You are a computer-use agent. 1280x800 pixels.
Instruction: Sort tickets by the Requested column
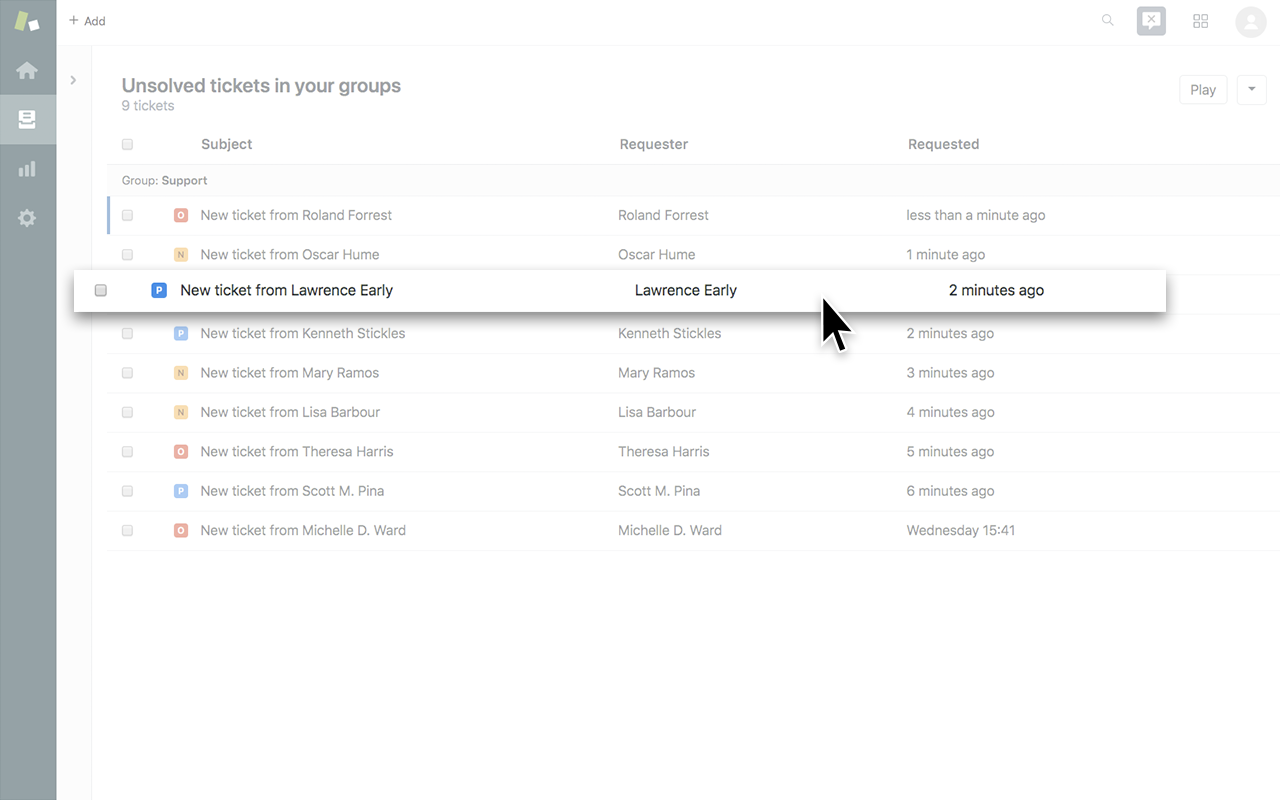pyautogui.click(x=943, y=144)
